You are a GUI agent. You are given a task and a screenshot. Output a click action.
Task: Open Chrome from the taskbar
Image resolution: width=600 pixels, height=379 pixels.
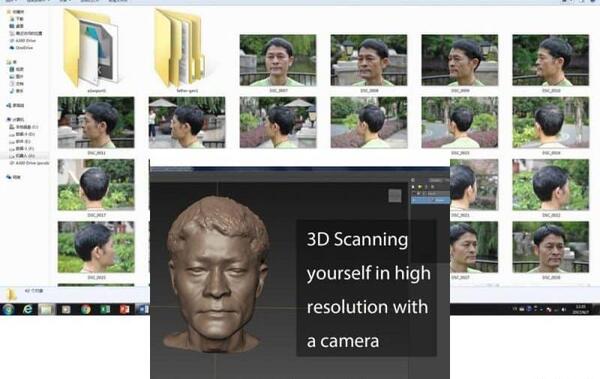point(86,309)
